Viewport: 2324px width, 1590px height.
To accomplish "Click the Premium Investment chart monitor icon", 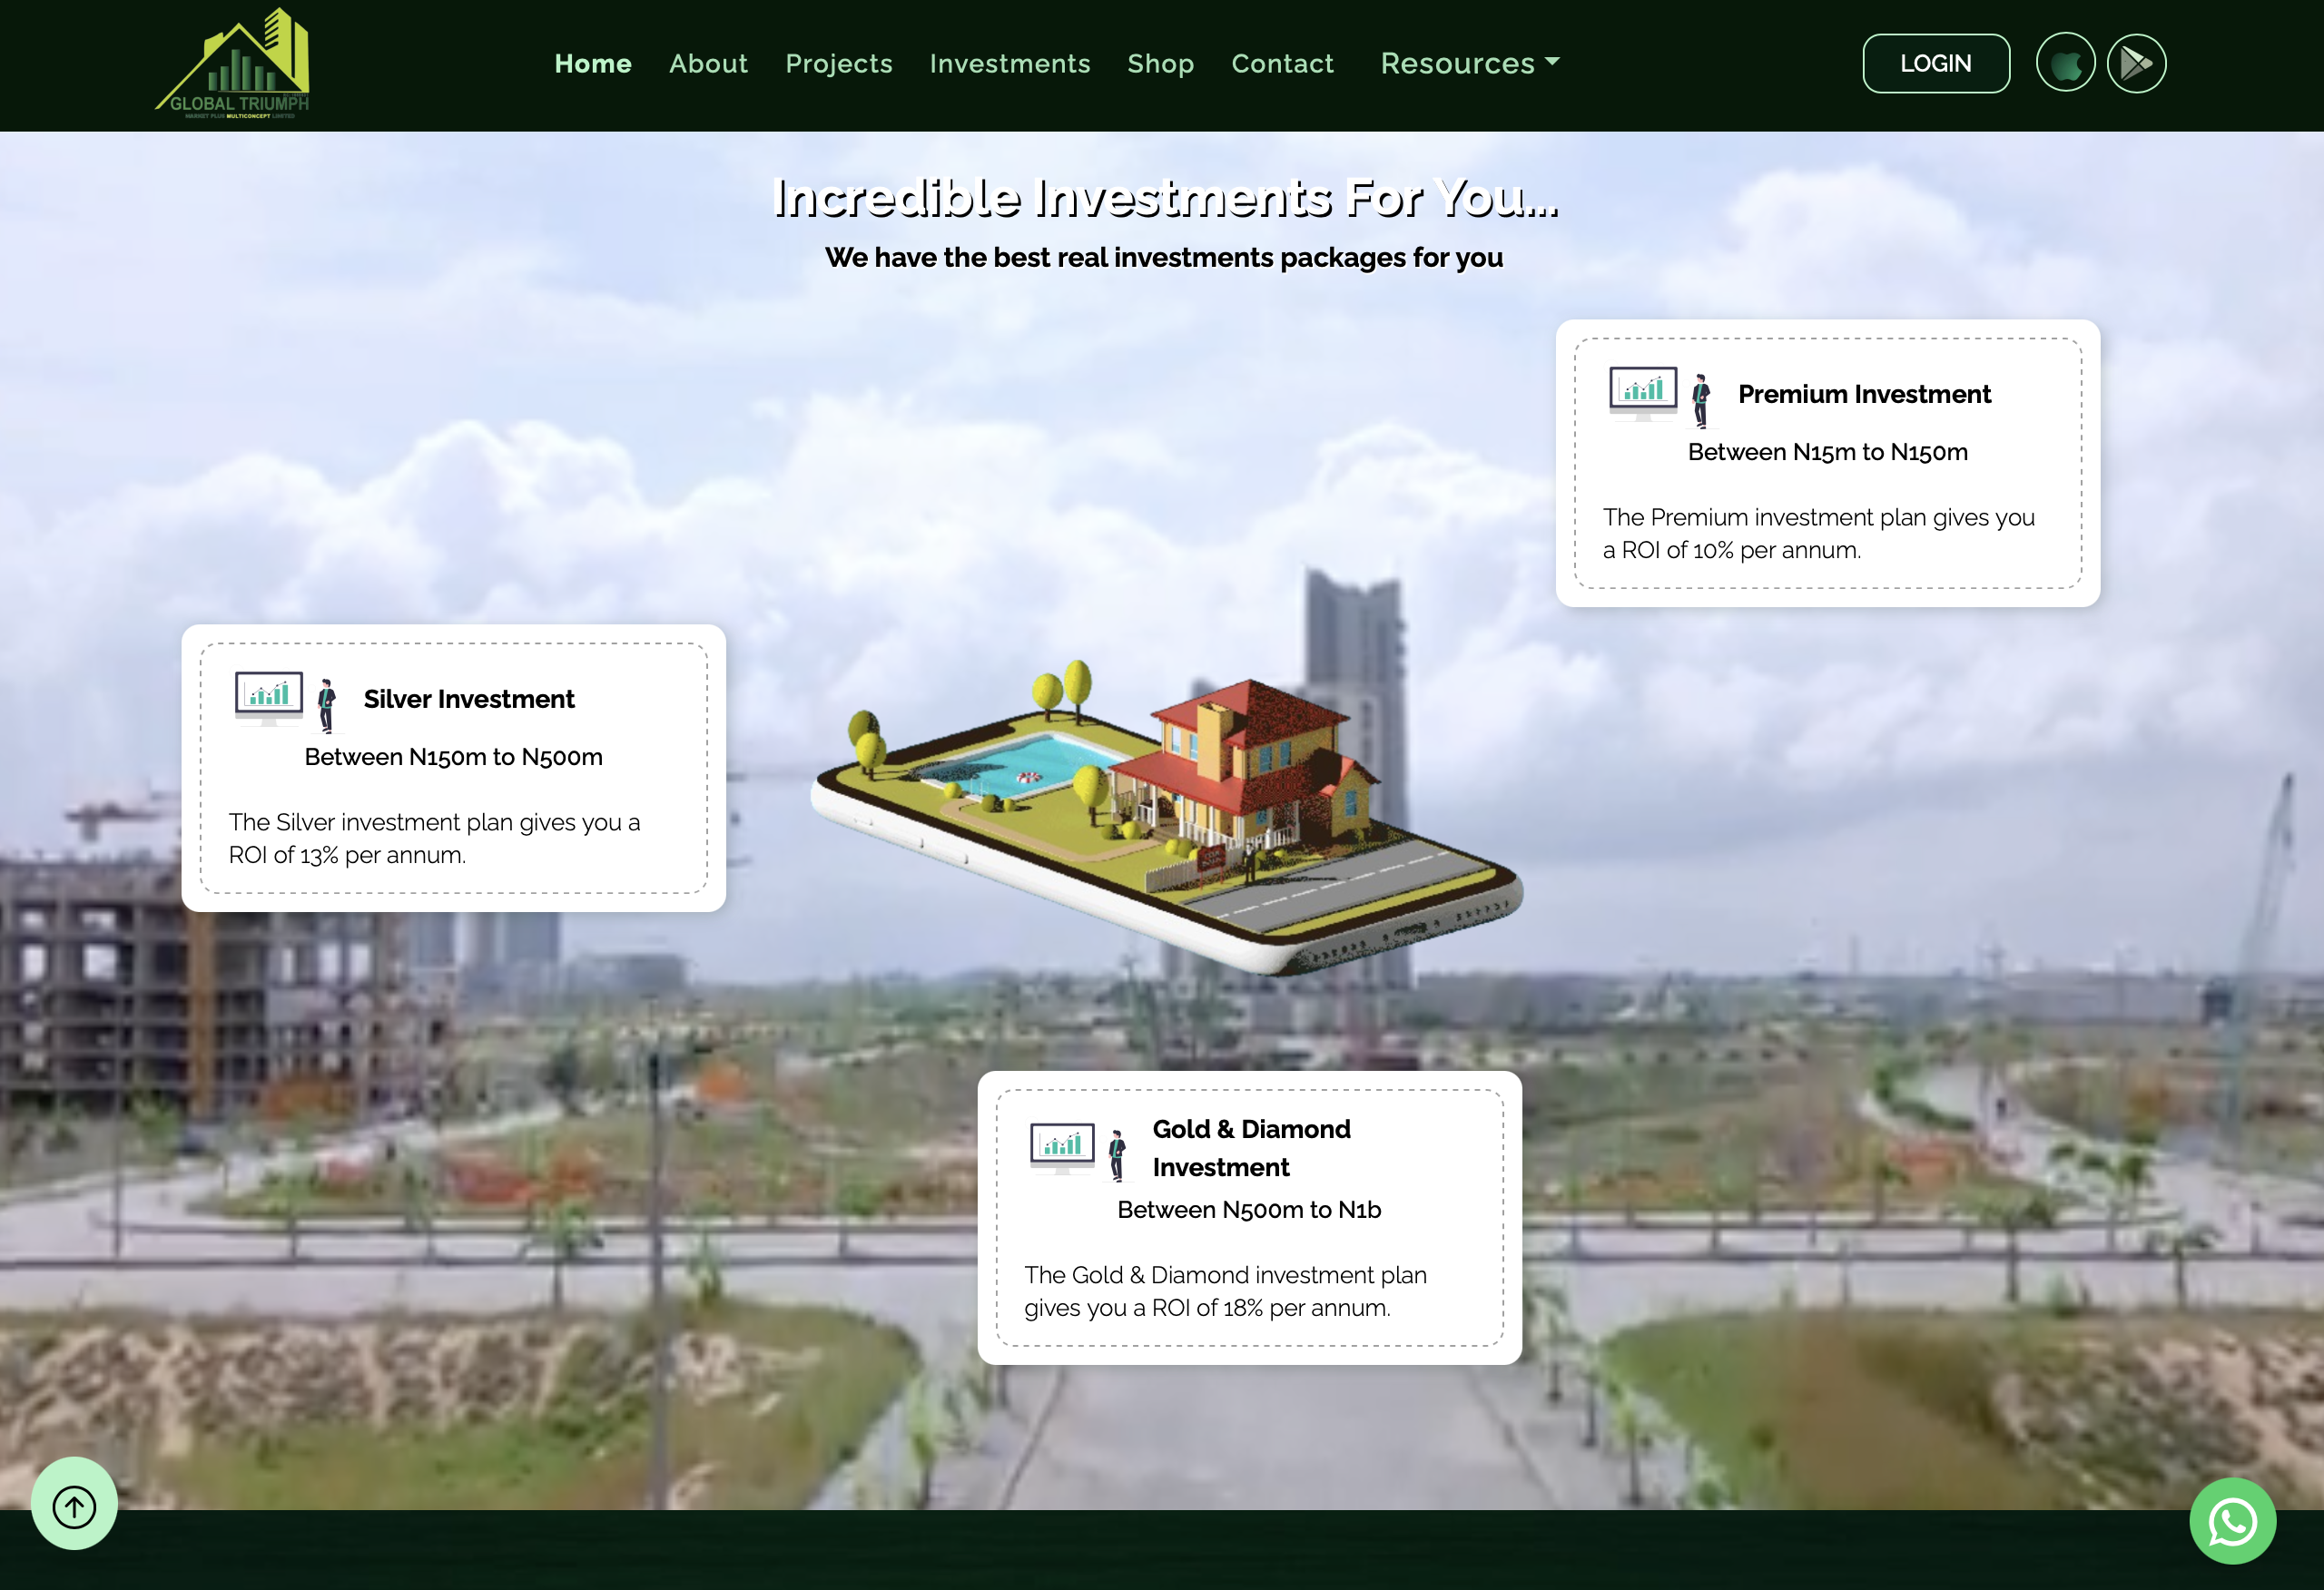I will [1642, 392].
